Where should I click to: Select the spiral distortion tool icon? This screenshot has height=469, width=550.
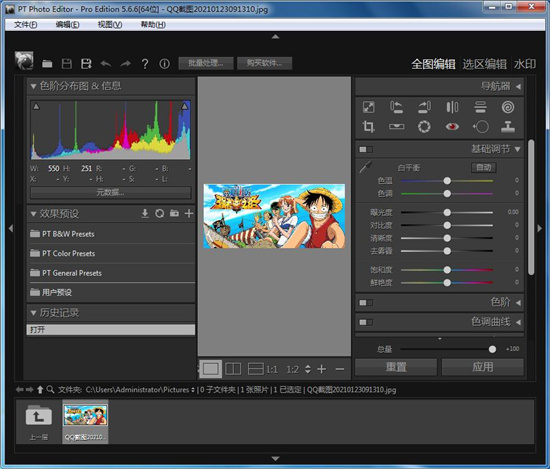pos(508,107)
